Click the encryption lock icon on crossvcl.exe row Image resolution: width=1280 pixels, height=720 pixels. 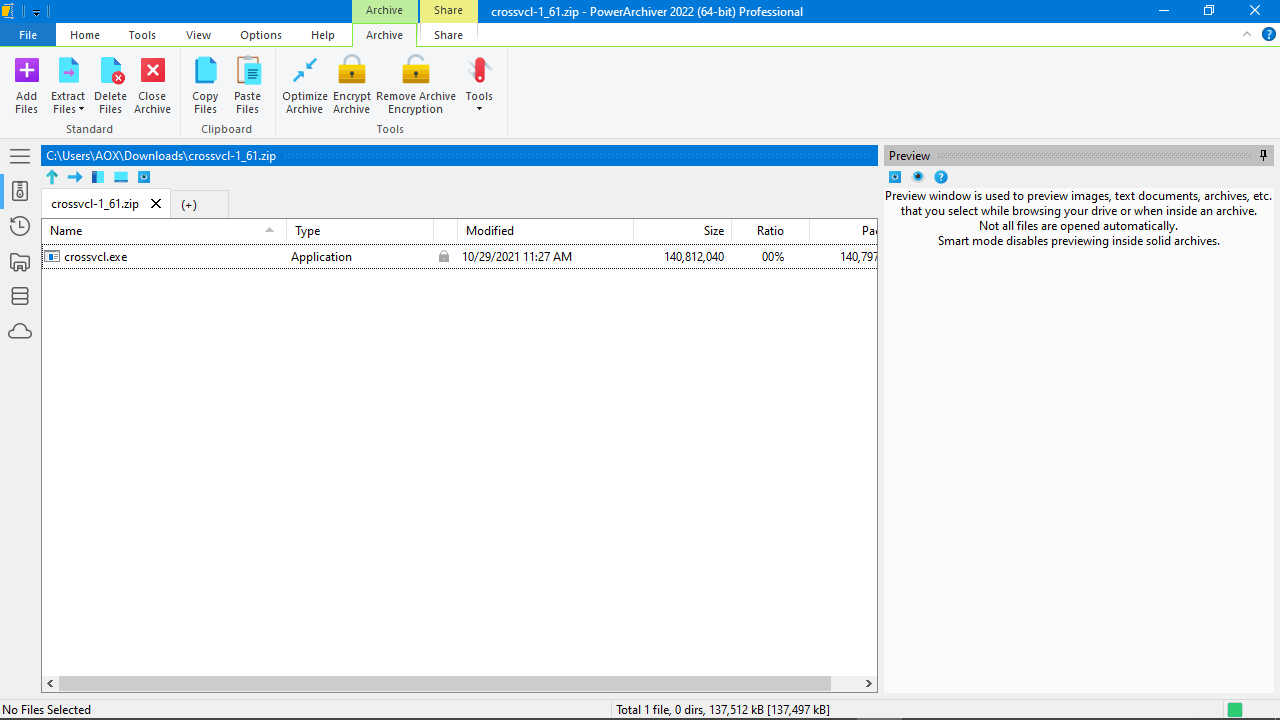pyautogui.click(x=444, y=257)
